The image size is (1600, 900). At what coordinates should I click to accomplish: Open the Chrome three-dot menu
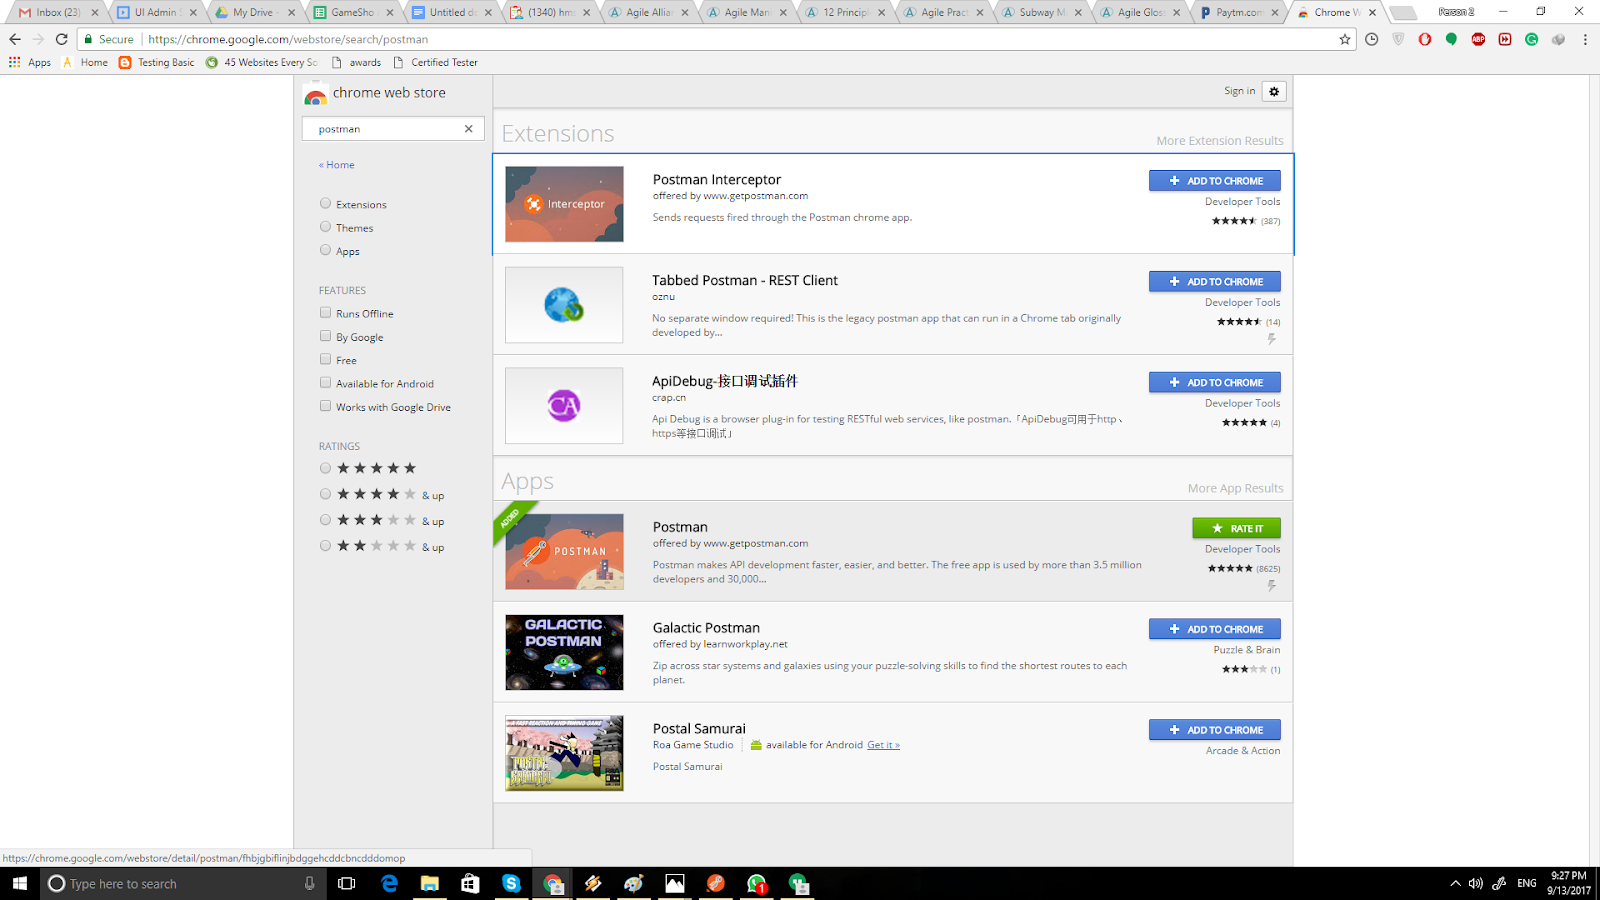pyautogui.click(x=1585, y=39)
